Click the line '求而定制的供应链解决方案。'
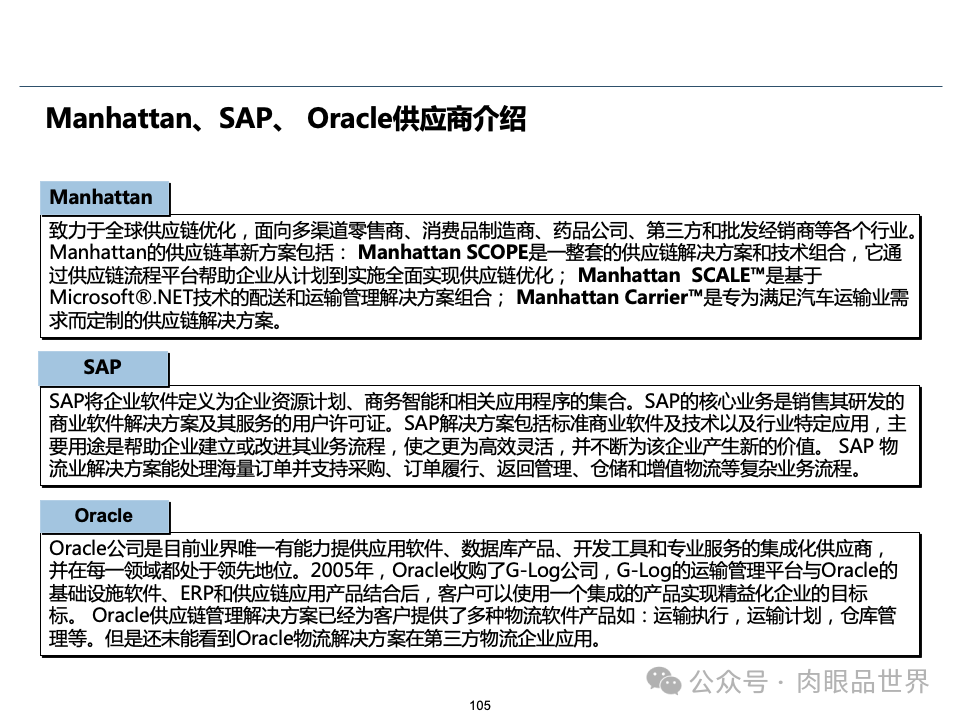This screenshot has width=960, height=720. [166, 320]
